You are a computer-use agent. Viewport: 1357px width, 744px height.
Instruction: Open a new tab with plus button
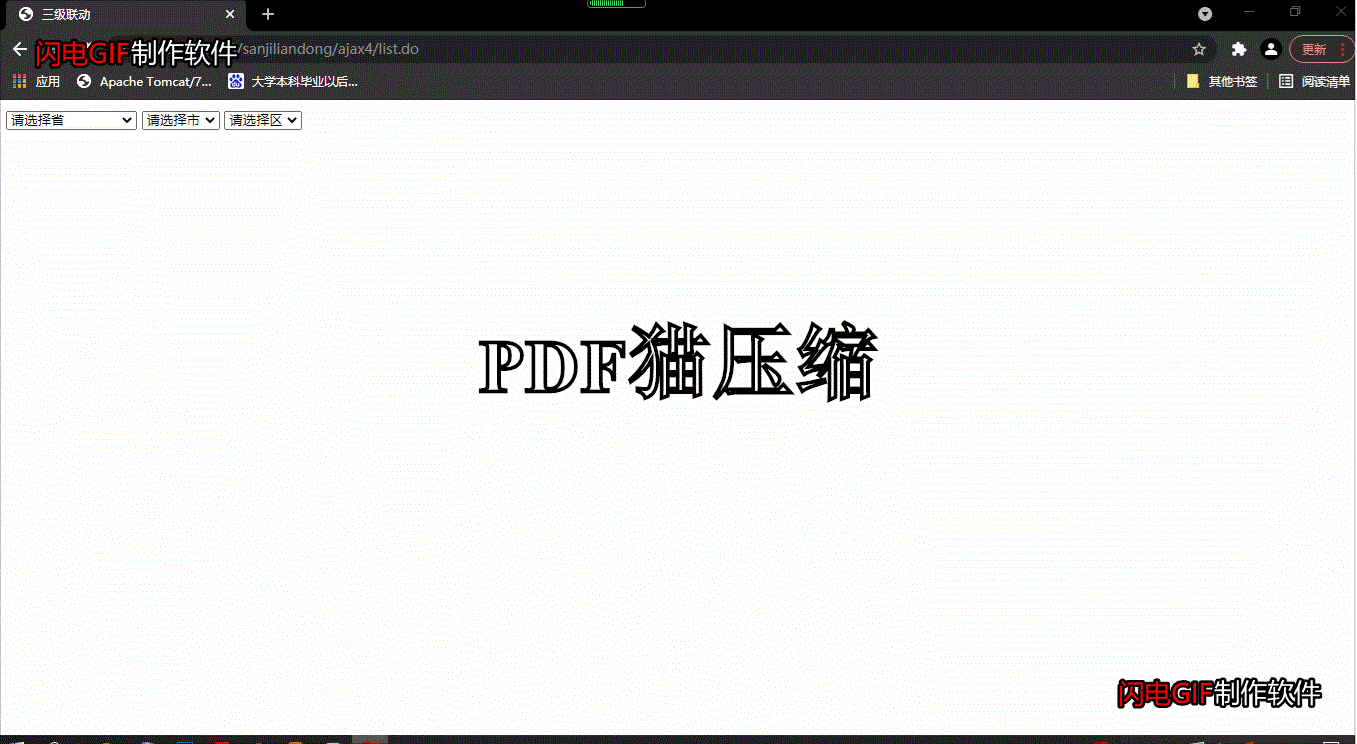(x=268, y=14)
